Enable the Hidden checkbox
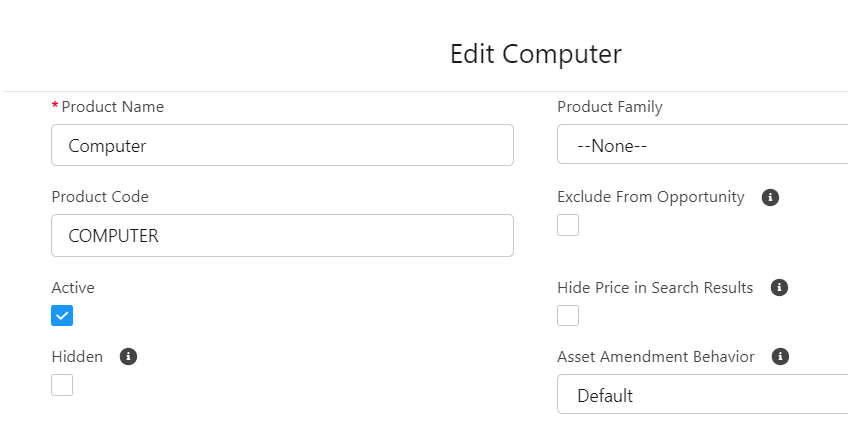Screen dimensions: 848x433 [62, 385]
